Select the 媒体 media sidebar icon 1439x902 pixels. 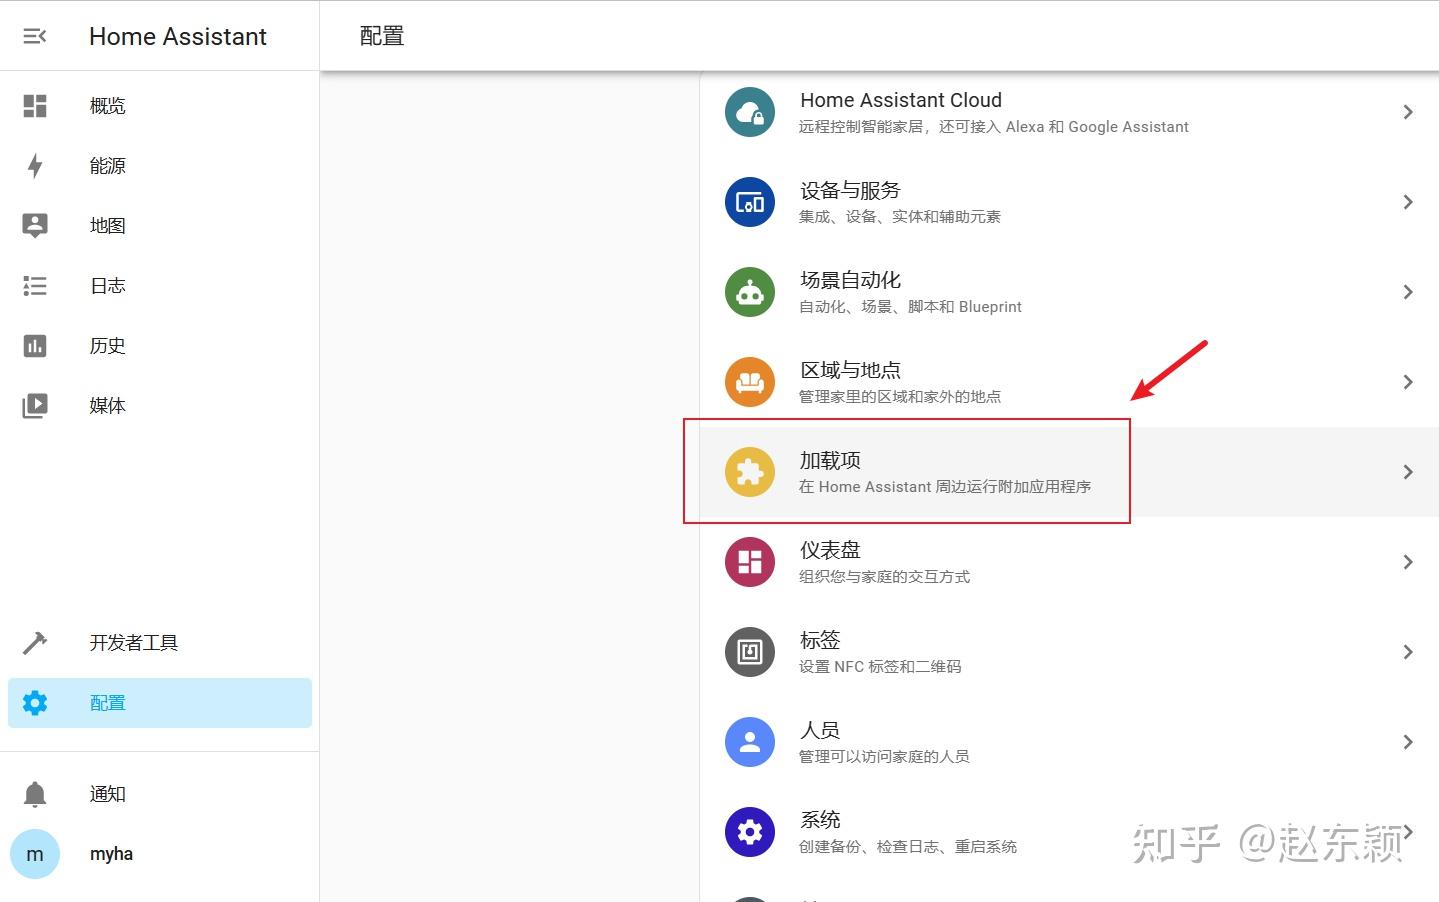point(35,405)
